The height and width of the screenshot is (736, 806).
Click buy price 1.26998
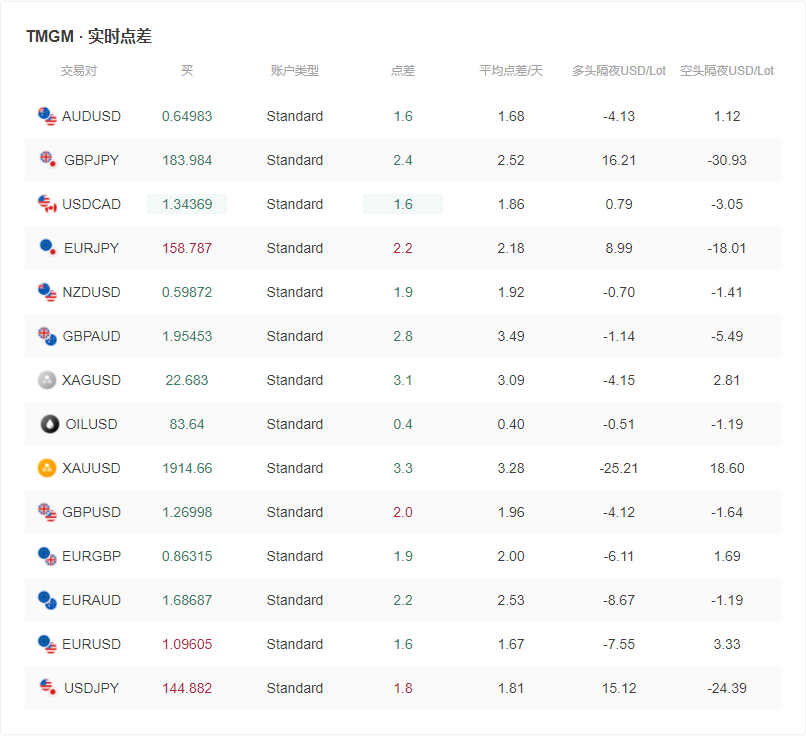187,512
